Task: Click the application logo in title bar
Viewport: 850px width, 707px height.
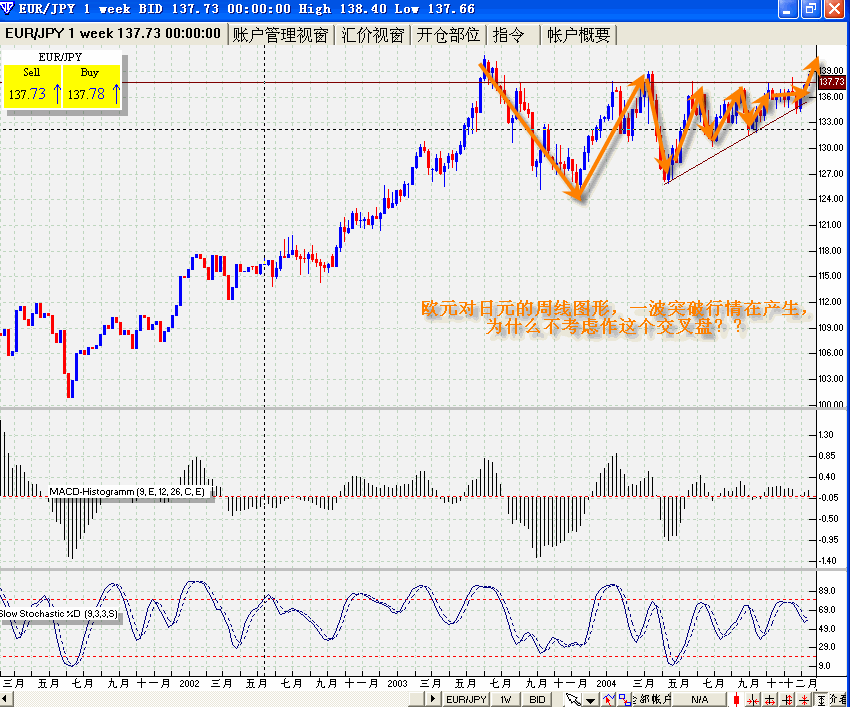Action: pos(7,8)
